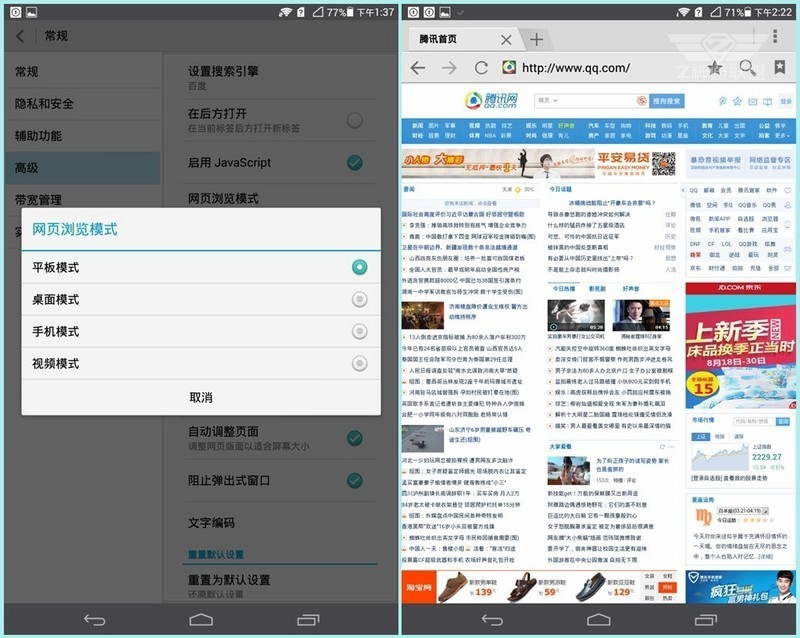
Task: Go back with the browser toolbar back arrow
Action: pyautogui.click(x=418, y=67)
